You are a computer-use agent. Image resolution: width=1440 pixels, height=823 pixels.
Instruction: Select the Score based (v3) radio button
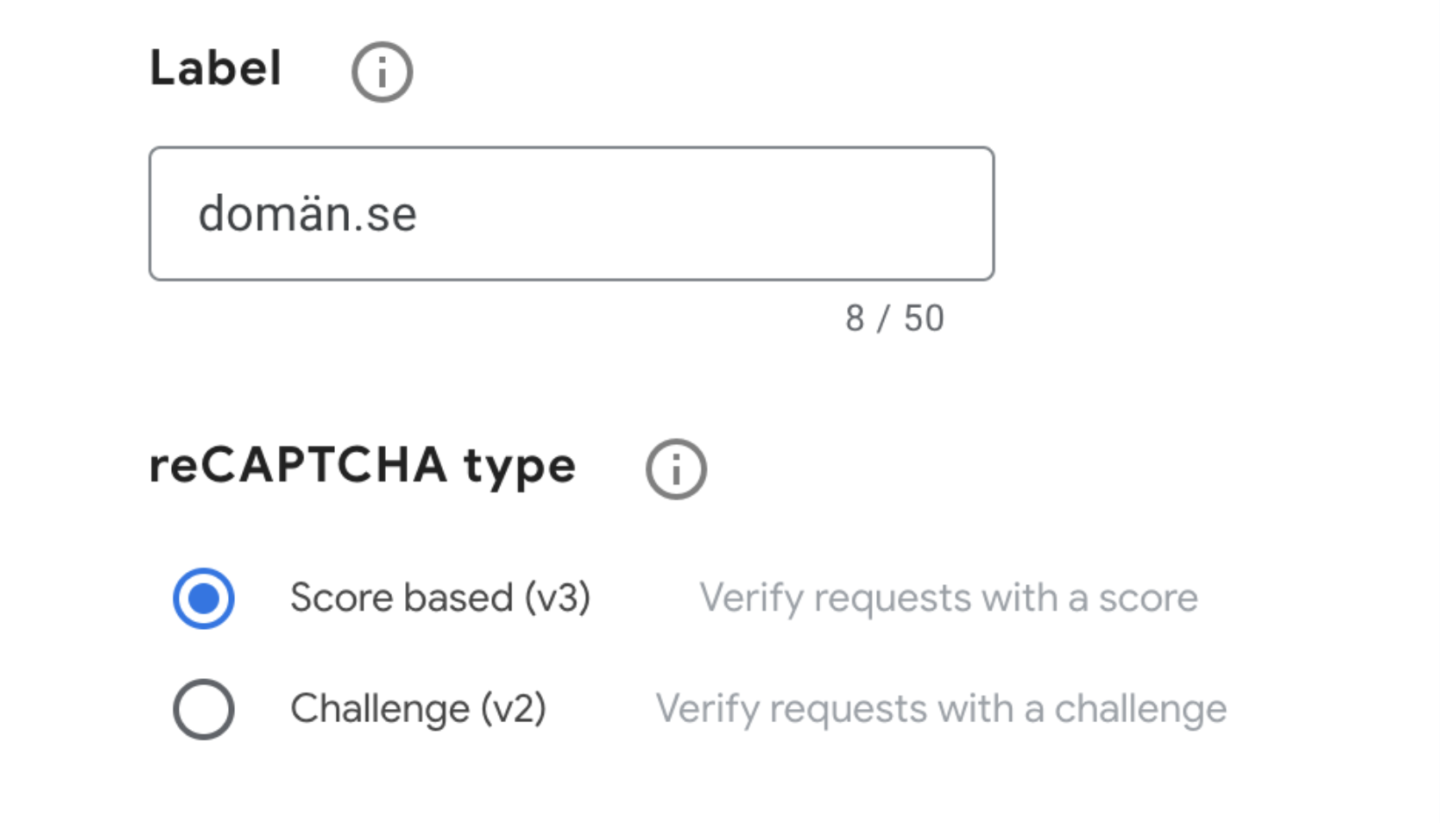coord(204,598)
